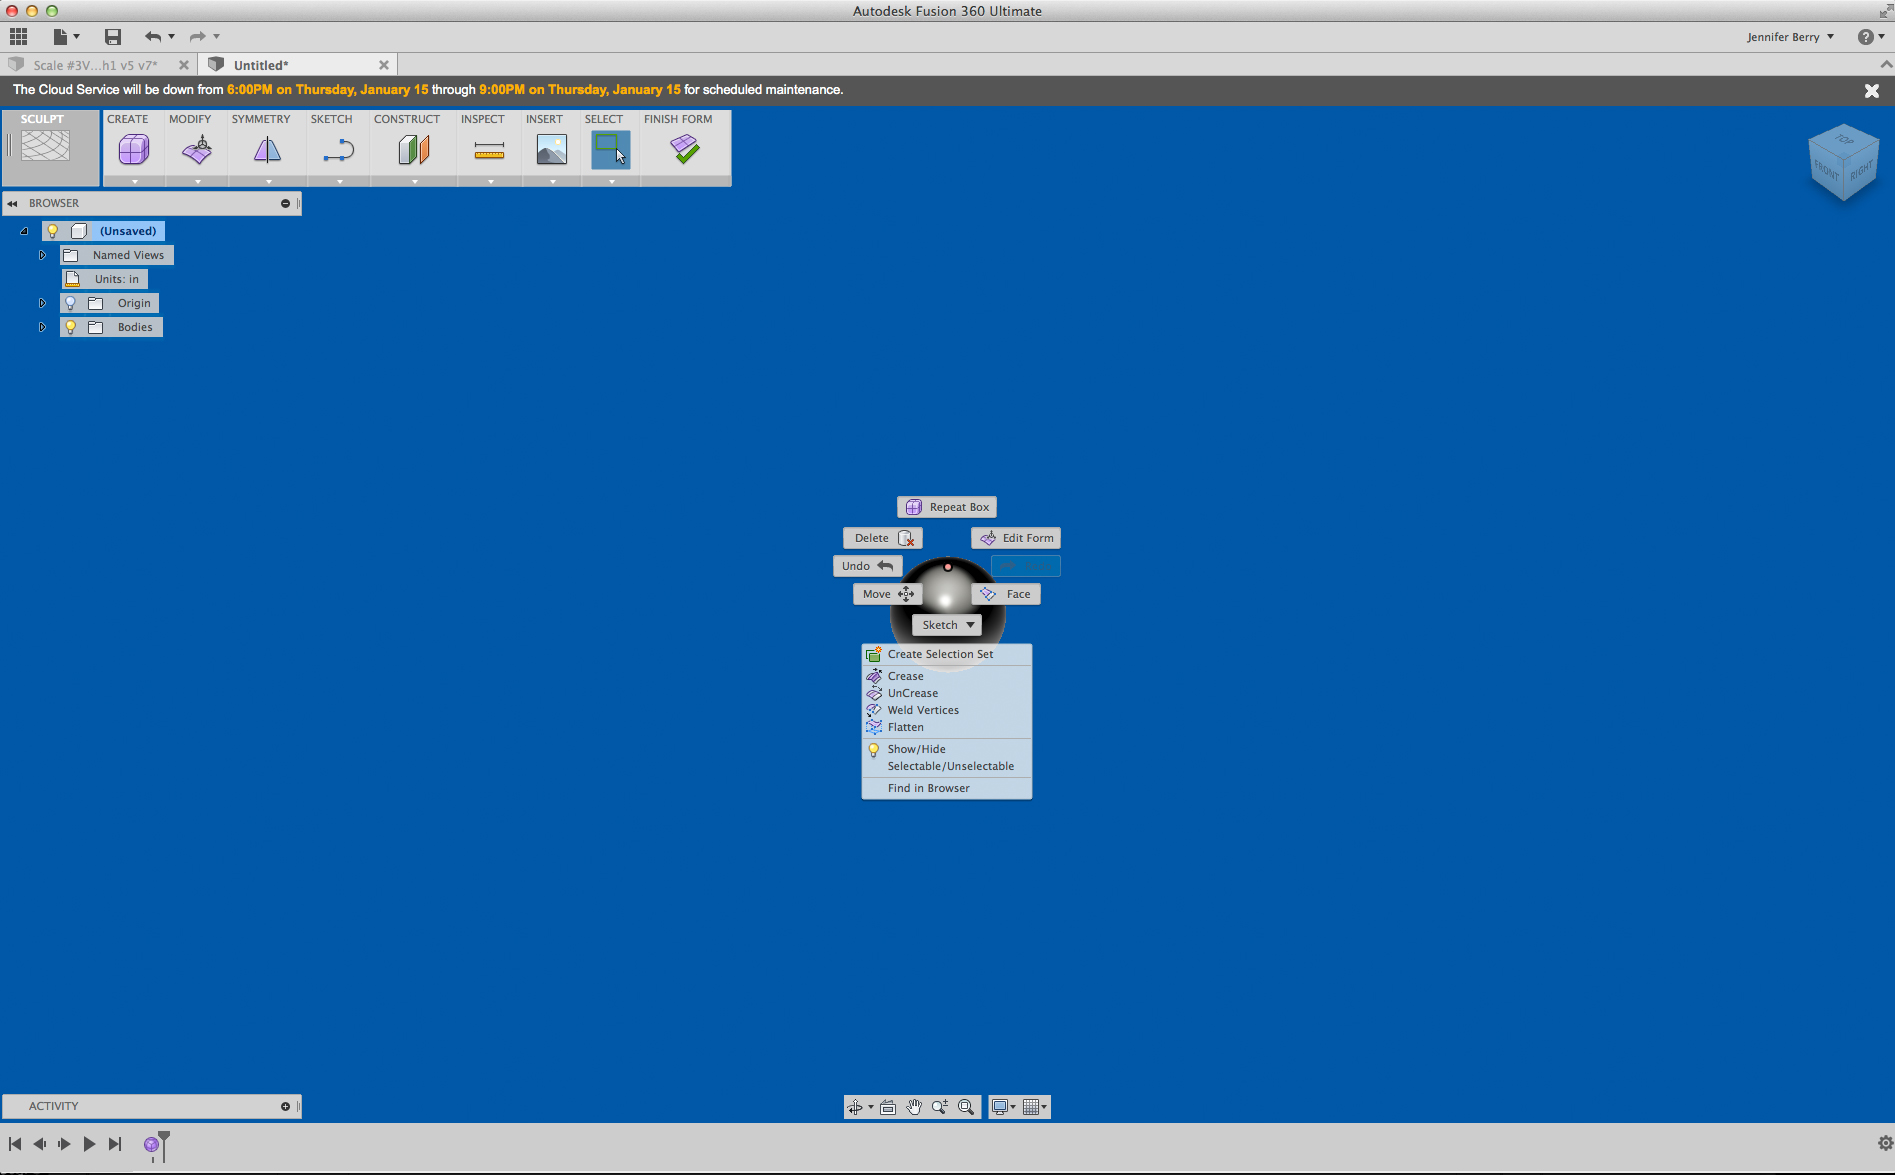Collapse the Browser panel with minus button
1895x1175 pixels.
285,203
